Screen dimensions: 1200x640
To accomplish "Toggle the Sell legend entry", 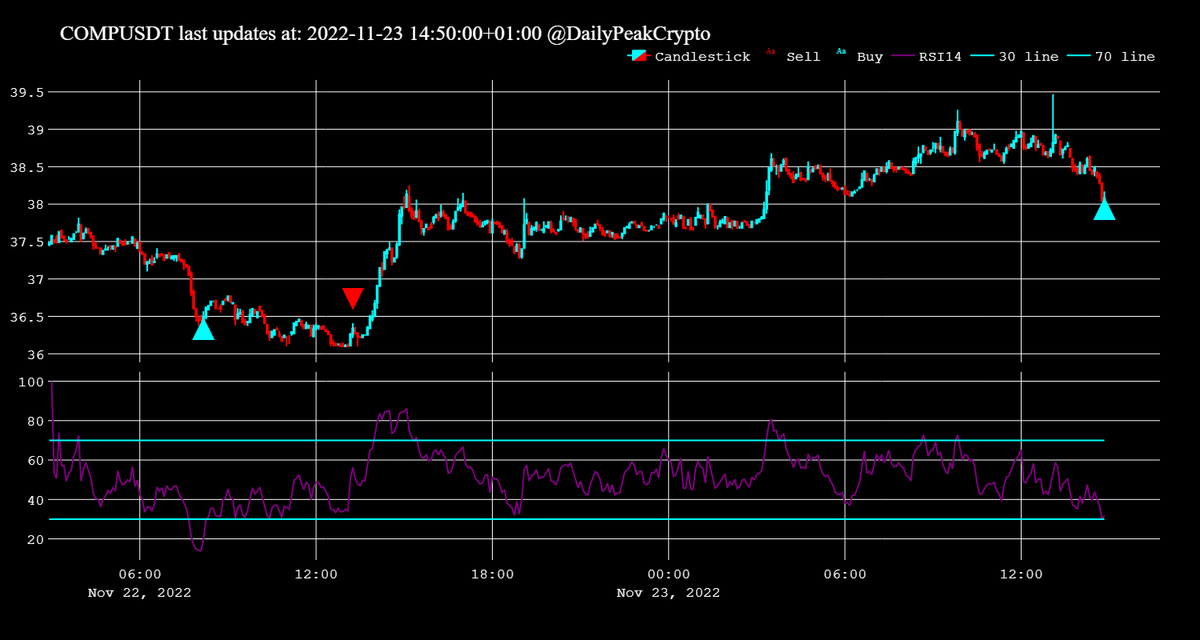I will [793, 56].
